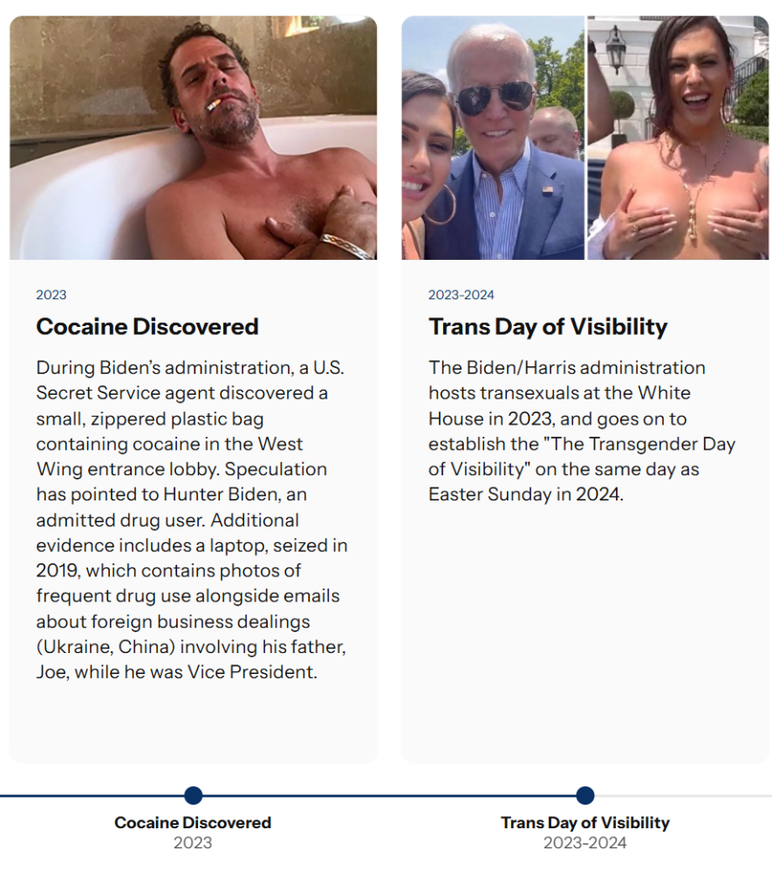
Task: Click the "2023" date label on left card
Action: click(x=50, y=295)
